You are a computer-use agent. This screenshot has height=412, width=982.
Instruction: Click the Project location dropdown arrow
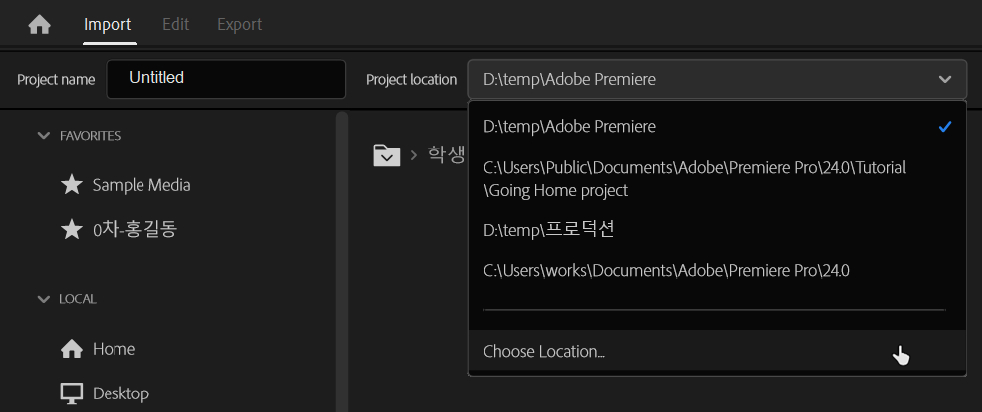click(944, 80)
